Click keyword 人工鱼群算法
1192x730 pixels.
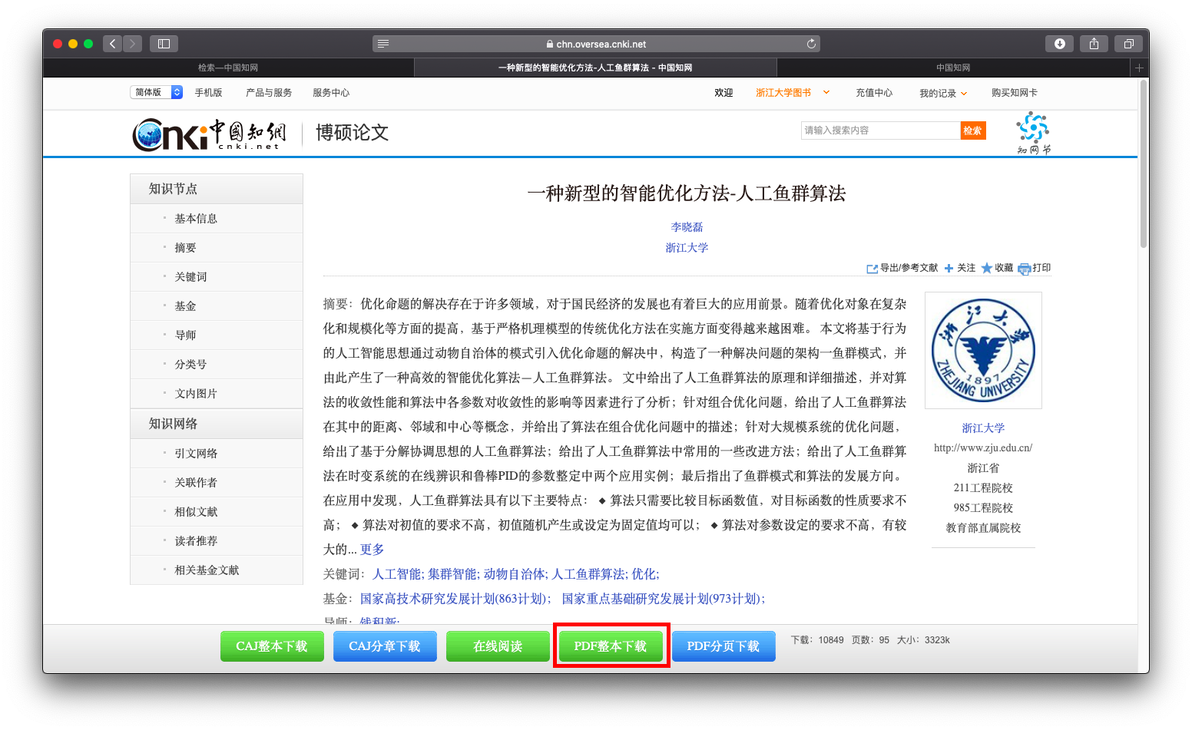[x=588, y=574]
